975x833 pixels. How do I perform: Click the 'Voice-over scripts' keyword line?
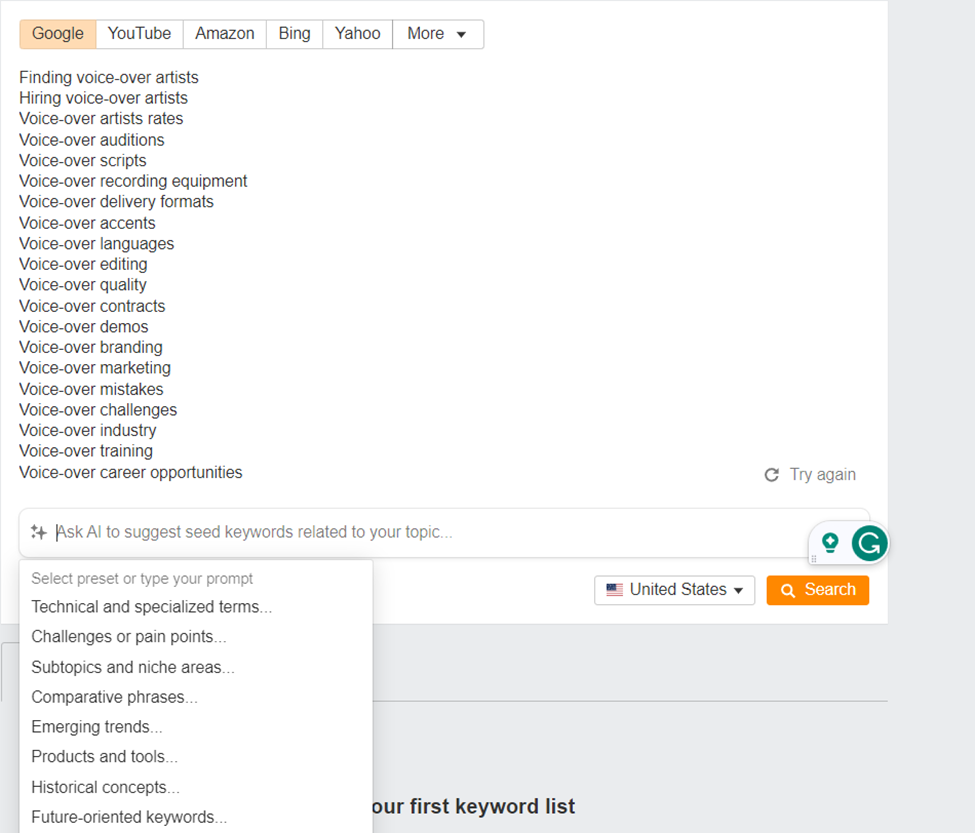click(x=83, y=160)
